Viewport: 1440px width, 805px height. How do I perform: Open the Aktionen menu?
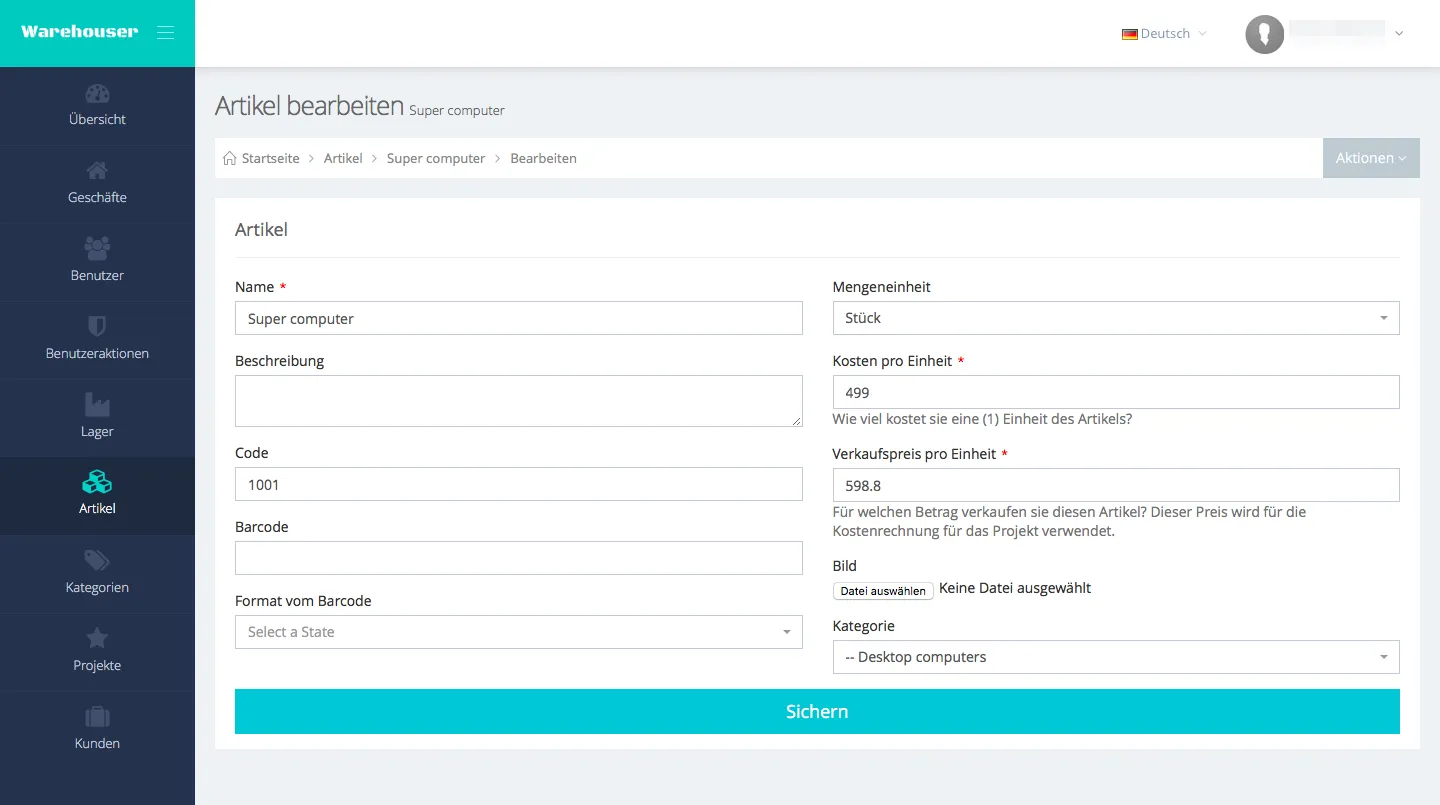click(x=1370, y=158)
